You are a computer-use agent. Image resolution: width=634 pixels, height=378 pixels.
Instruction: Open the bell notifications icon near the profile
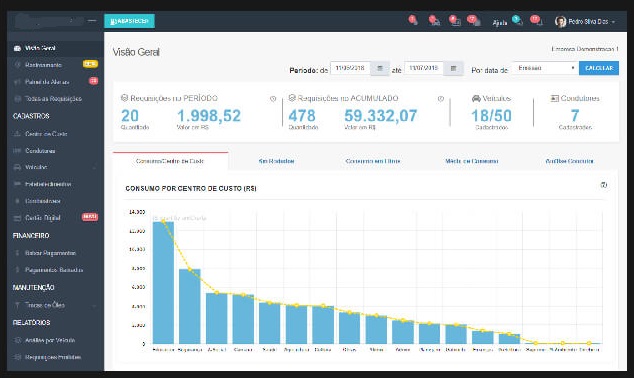coord(537,21)
